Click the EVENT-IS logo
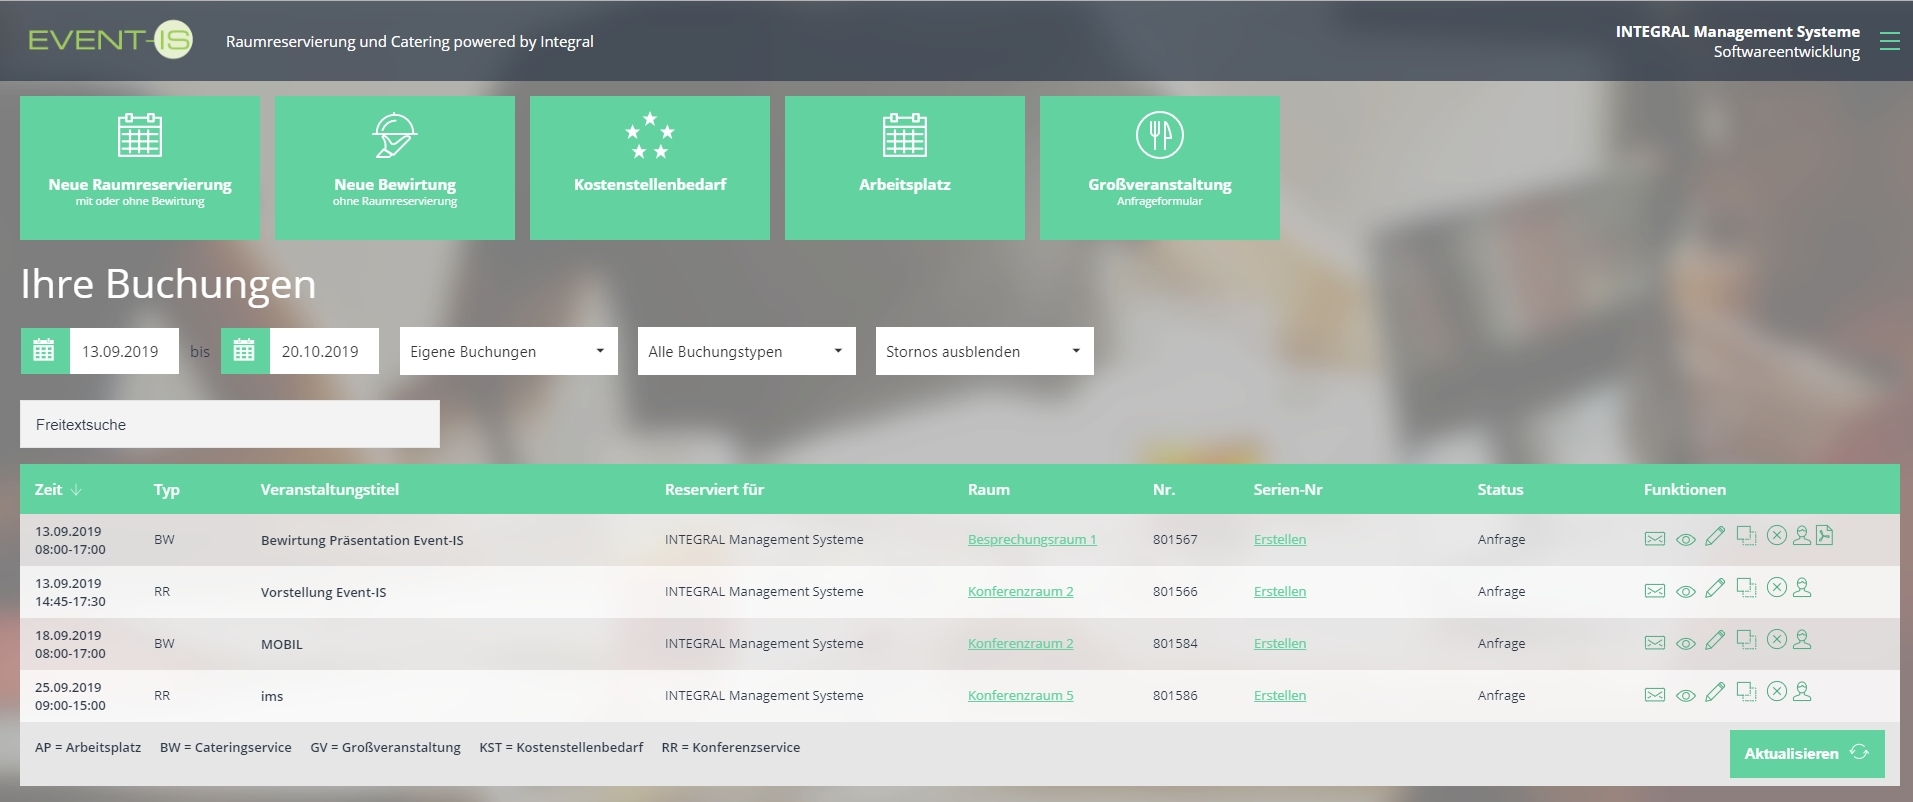The width and height of the screenshot is (1913, 802). [110, 41]
